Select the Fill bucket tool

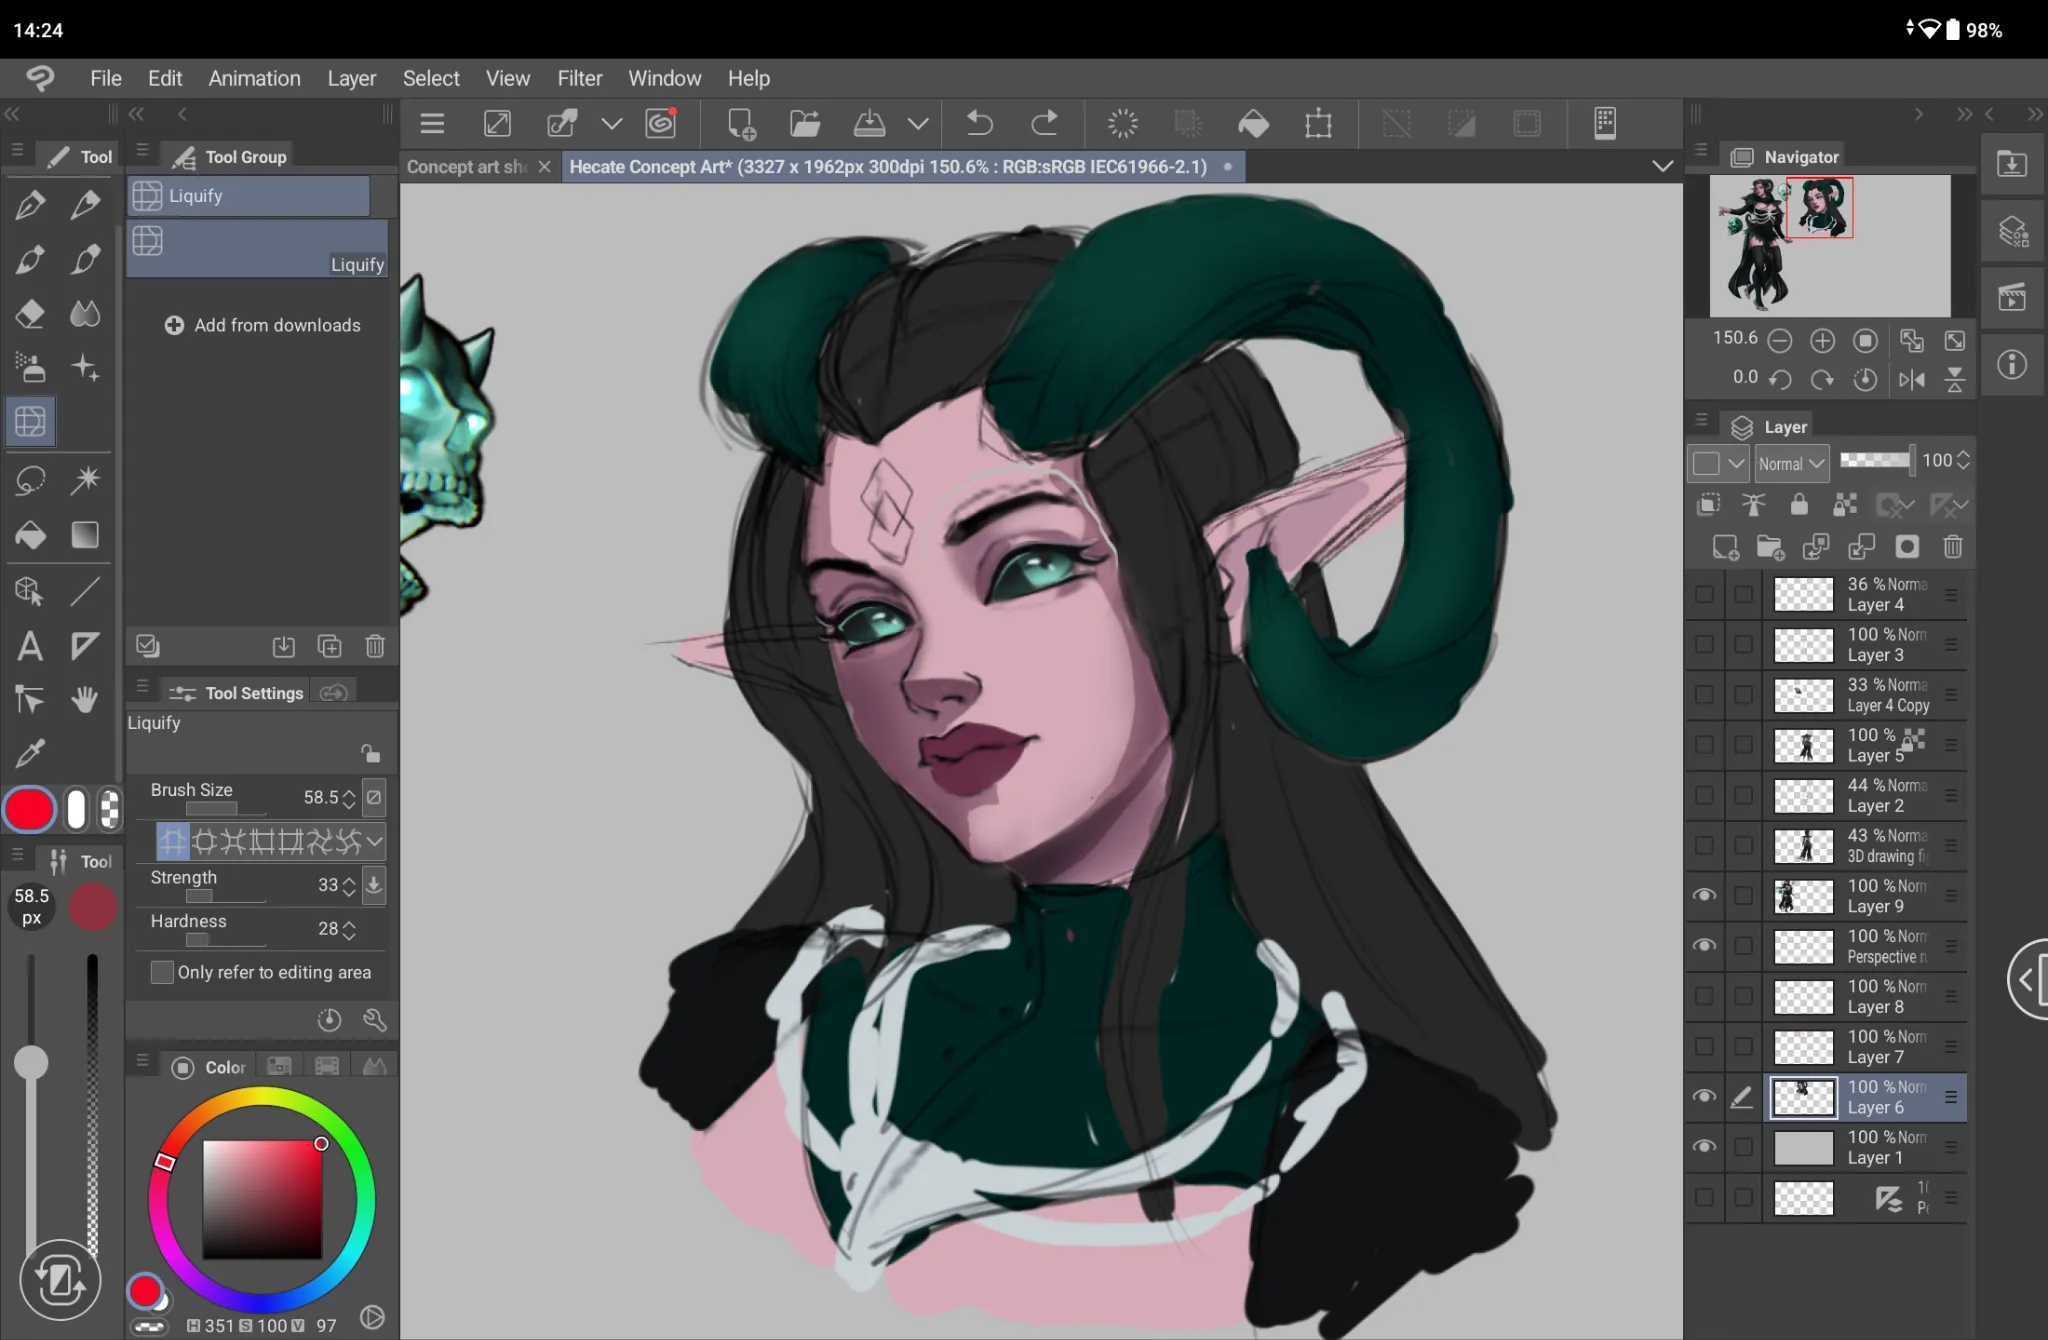coord(30,535)
